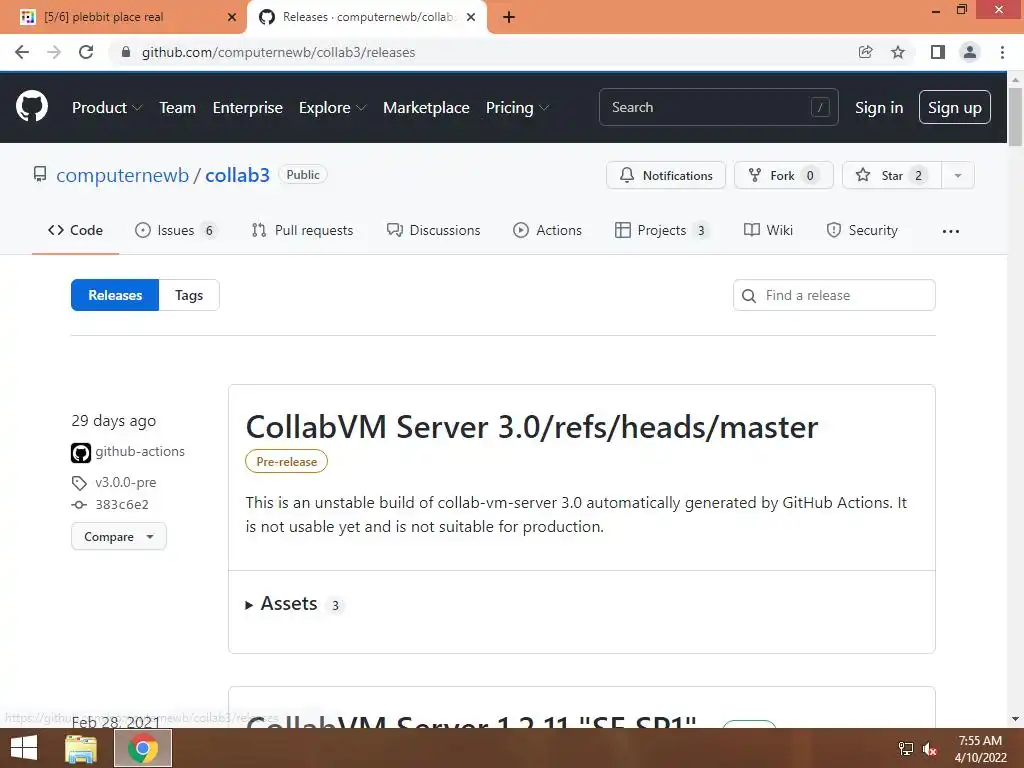The width and height of the screenshot is (1024, 768).
Task: Close the plebbit place real tab
Action: click(x=231, y=17)
